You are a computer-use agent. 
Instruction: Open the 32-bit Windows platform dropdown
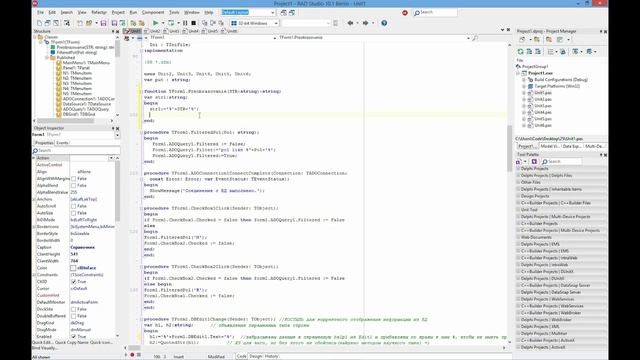point(276,23)
